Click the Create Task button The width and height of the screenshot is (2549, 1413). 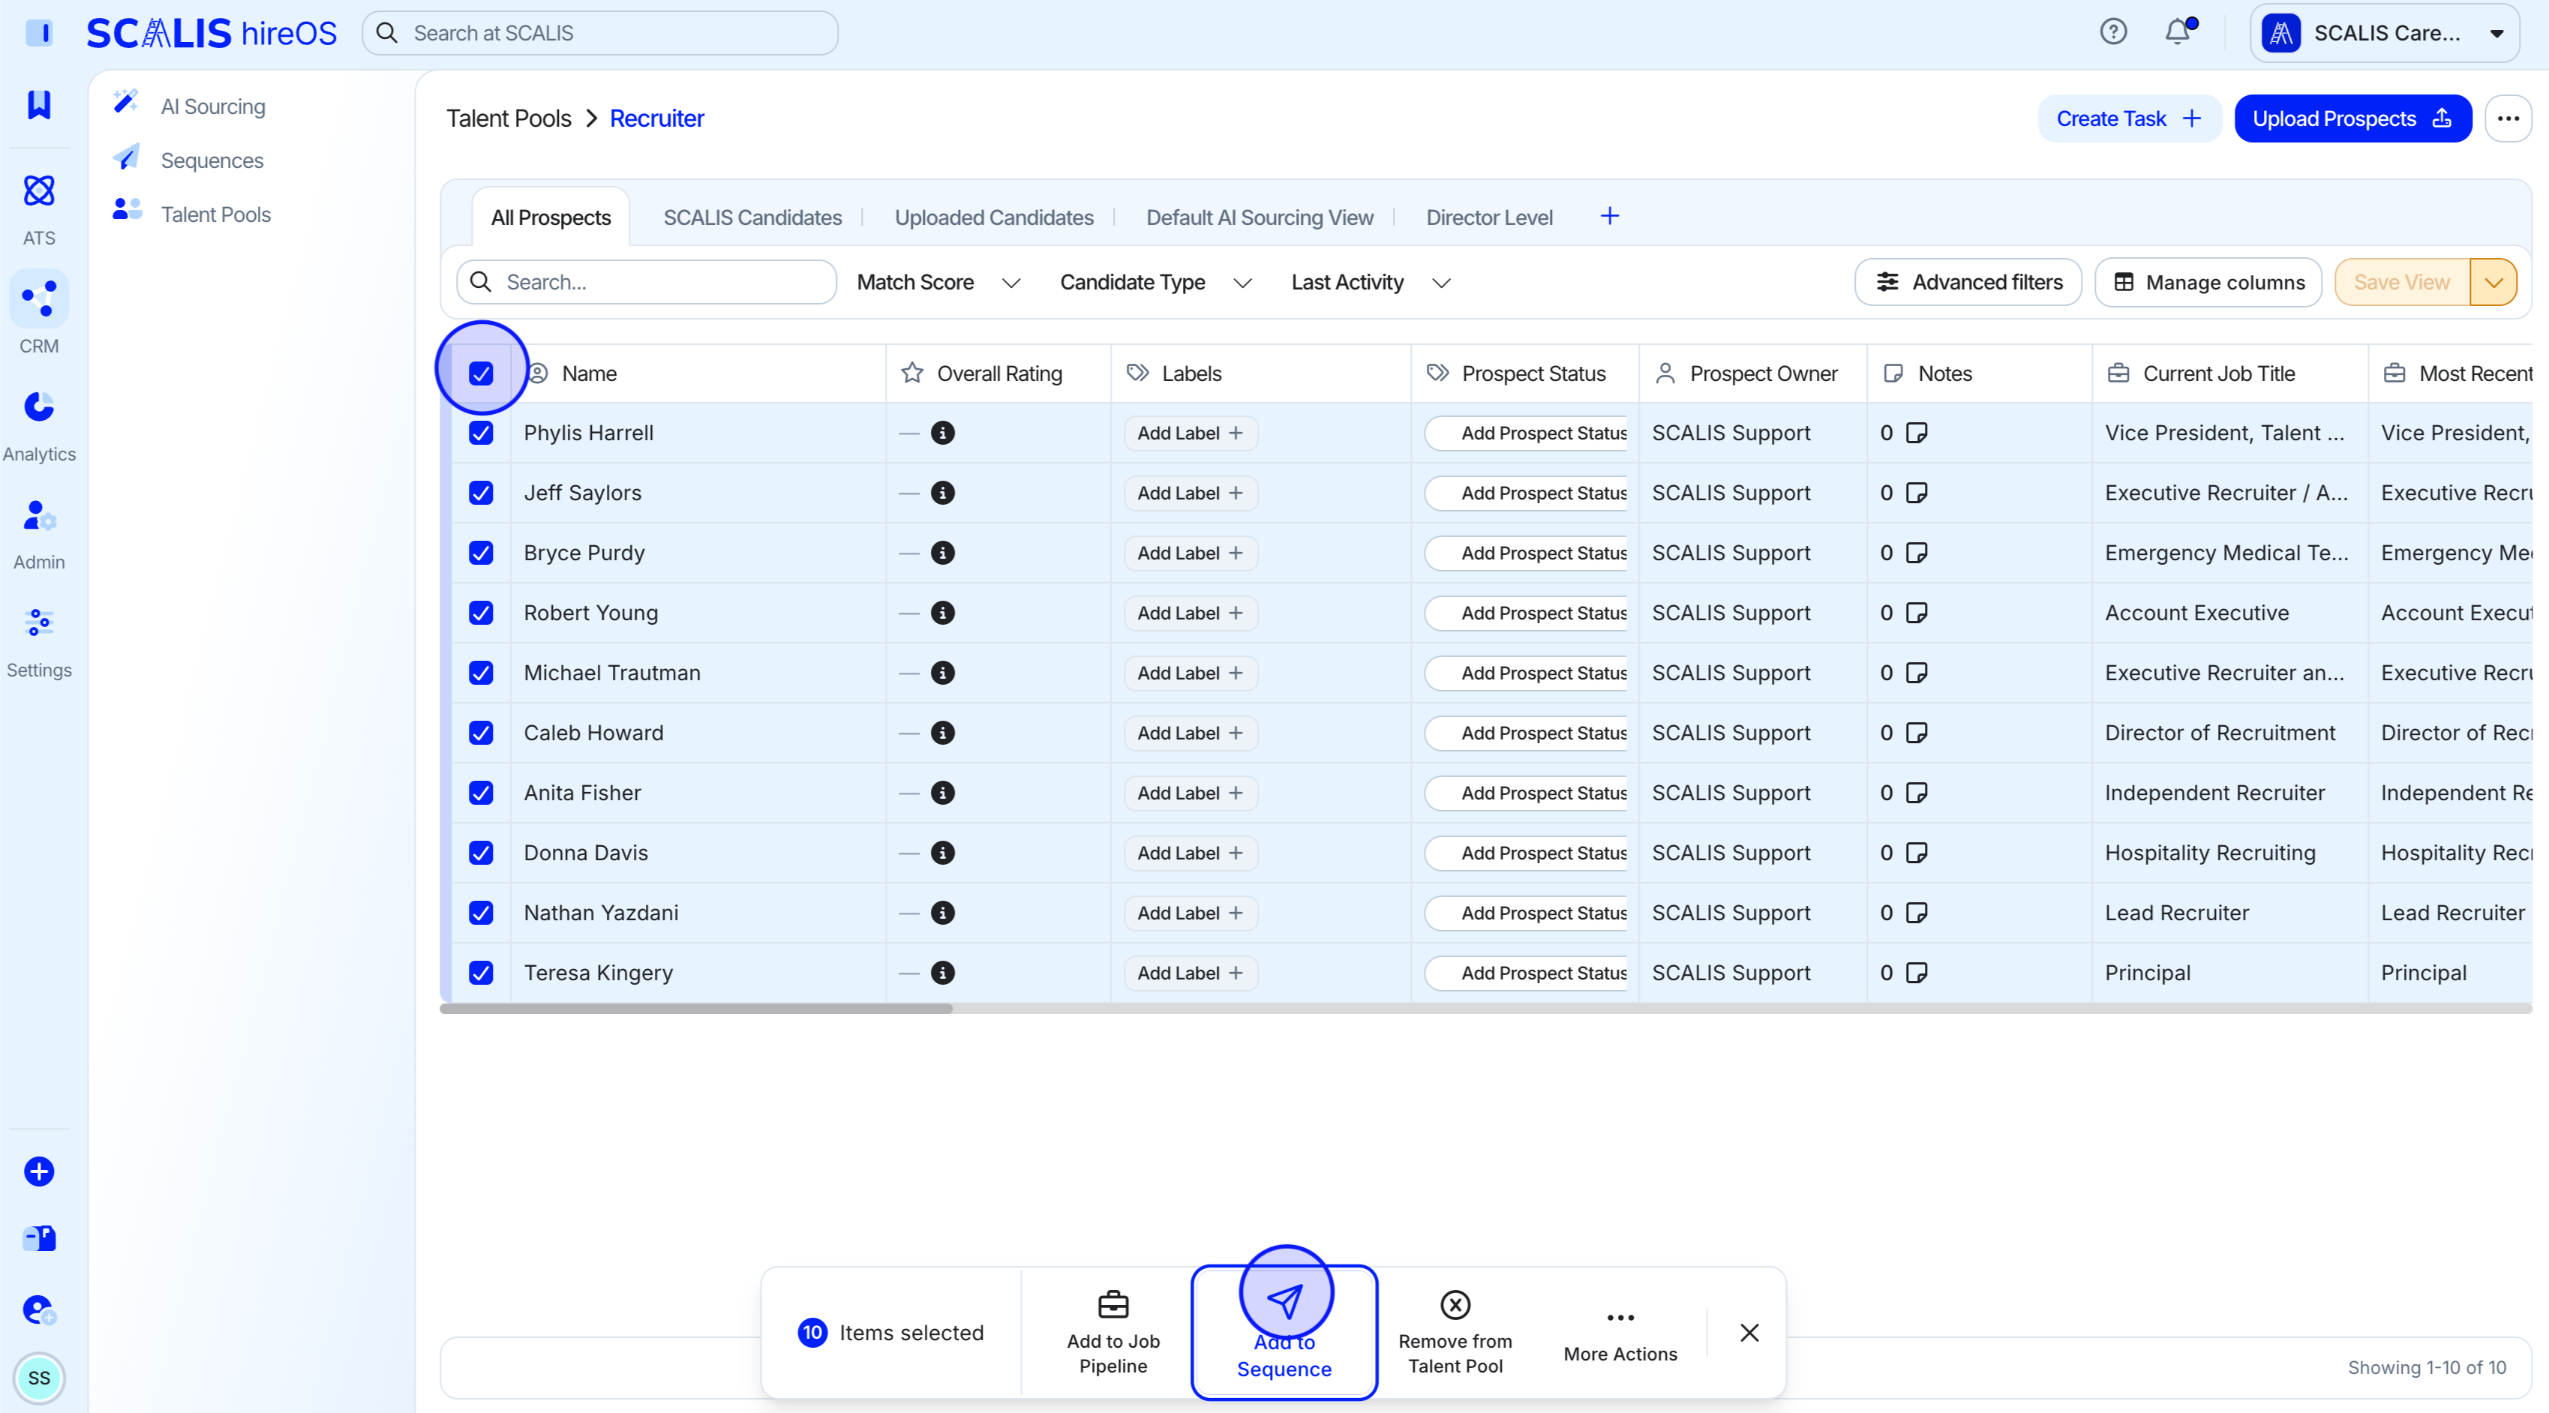(2129, 119)
